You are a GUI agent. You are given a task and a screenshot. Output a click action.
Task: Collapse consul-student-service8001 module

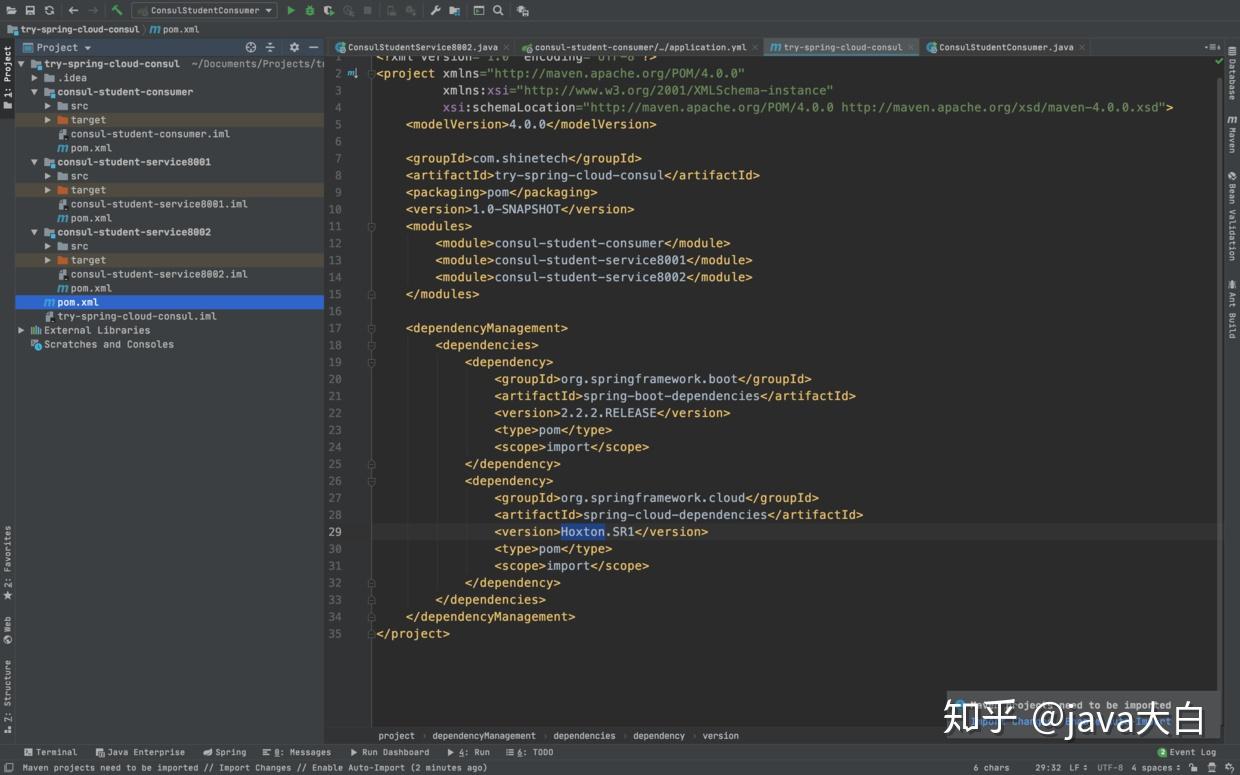coord(35,161)
